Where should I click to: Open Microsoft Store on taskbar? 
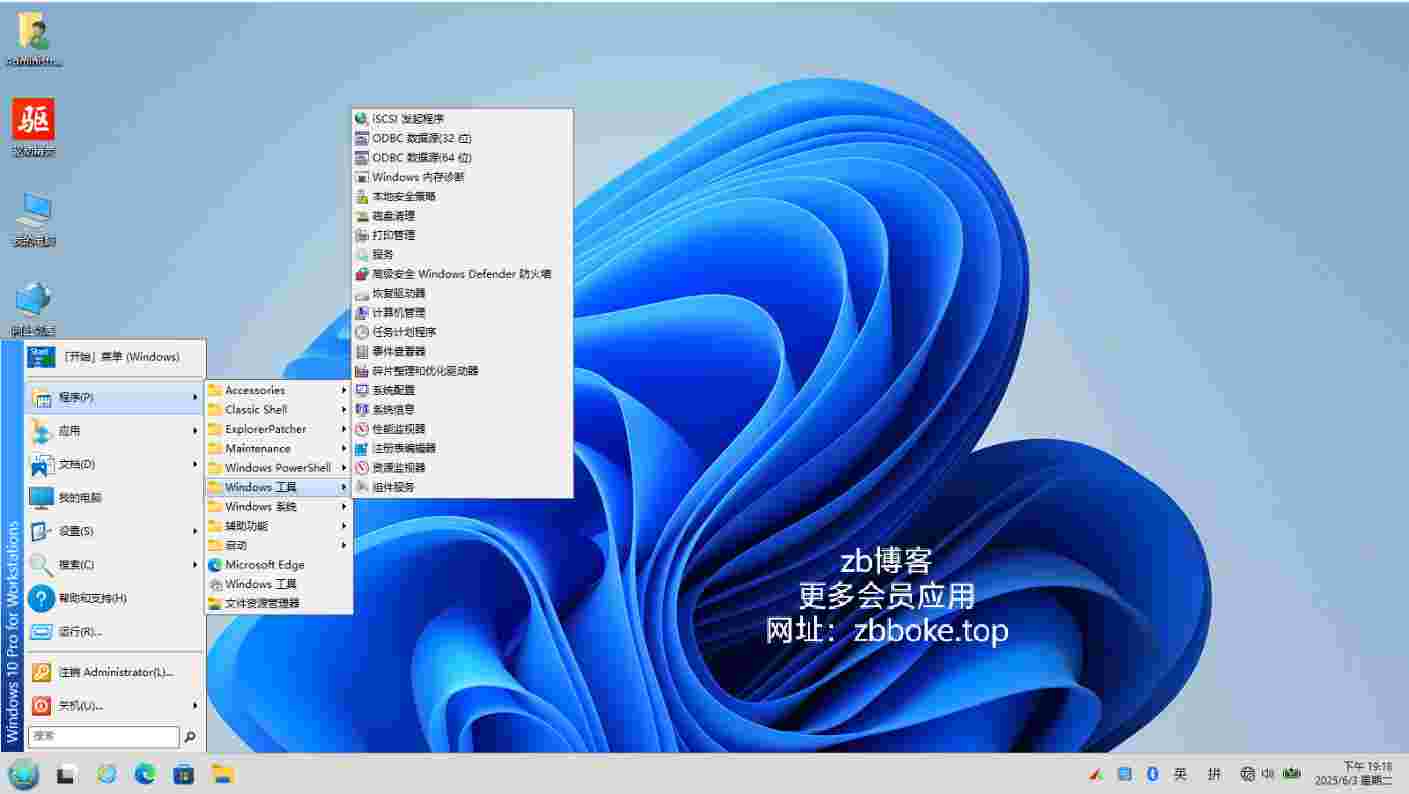[x=184, y=774]
